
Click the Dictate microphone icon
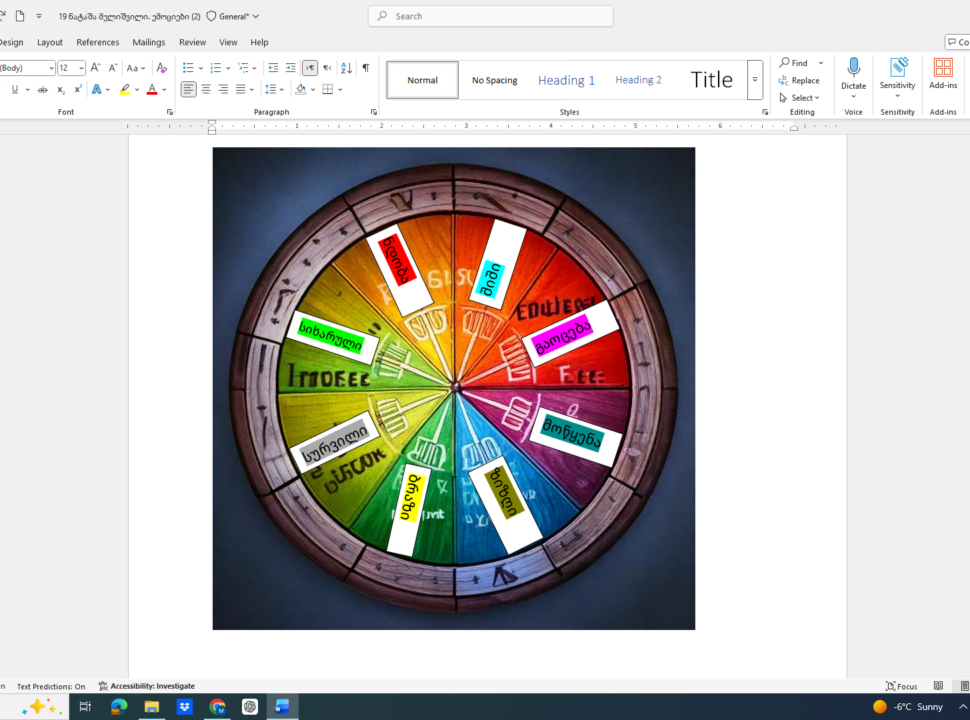[853, 68]
